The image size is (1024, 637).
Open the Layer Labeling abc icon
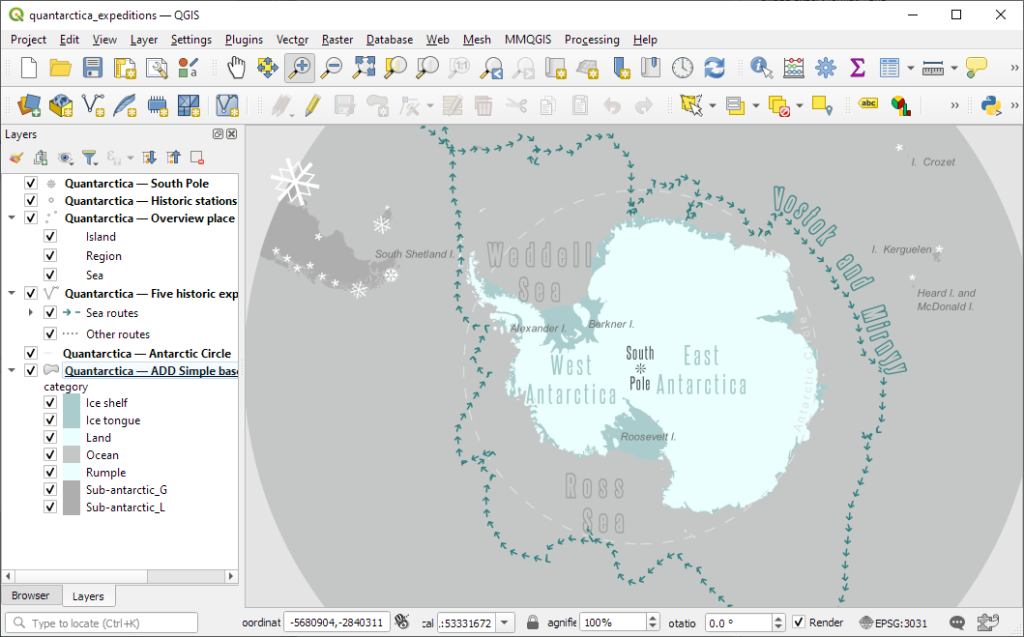point(868,104)
